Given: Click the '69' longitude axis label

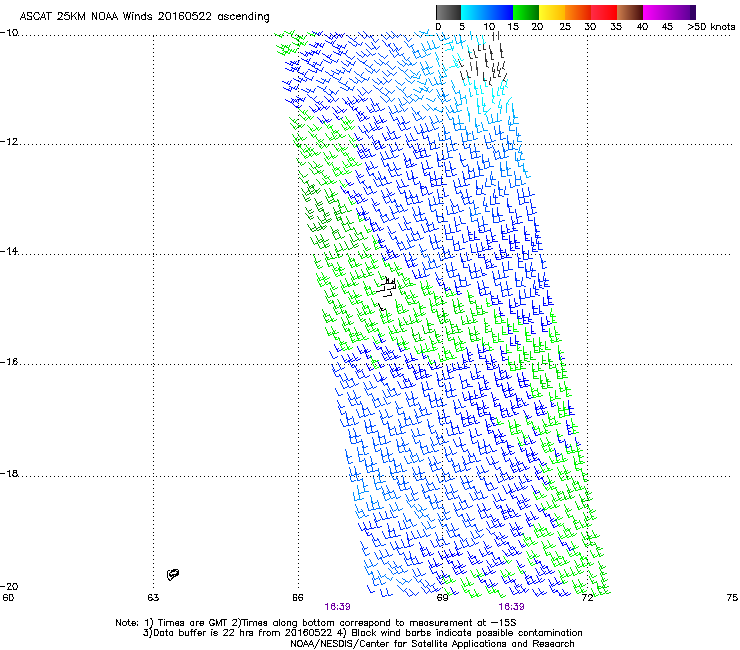Looking at the screenshot, I should [x=442, y=598].
